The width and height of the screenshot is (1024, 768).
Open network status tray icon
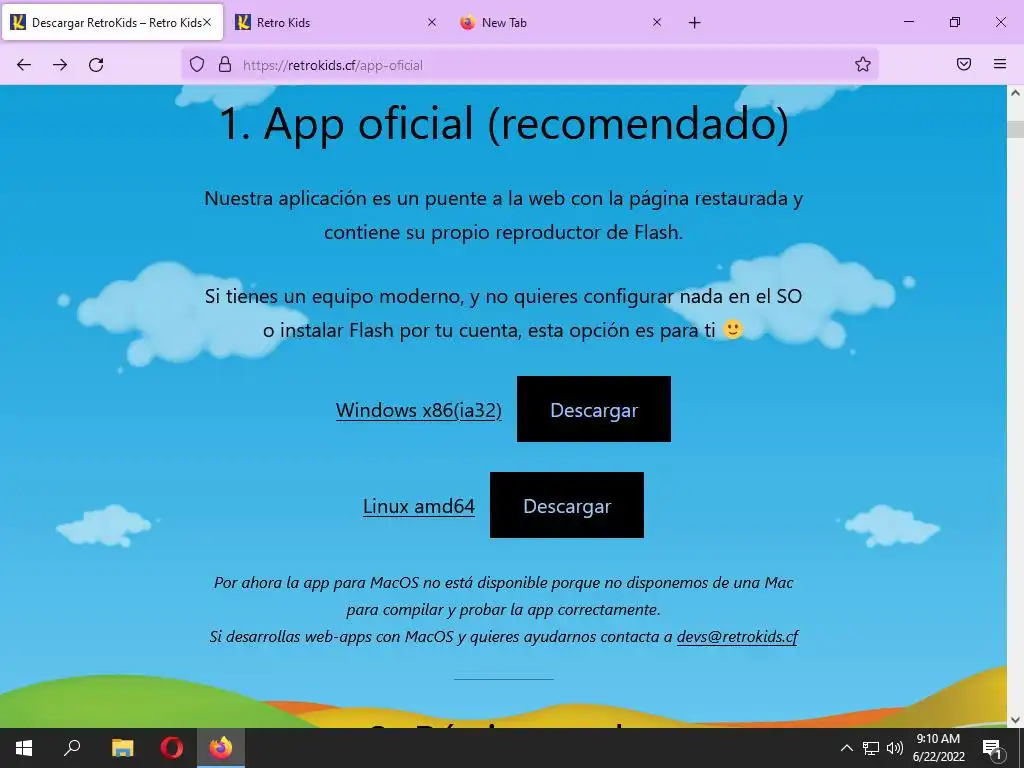pos(871,748)
